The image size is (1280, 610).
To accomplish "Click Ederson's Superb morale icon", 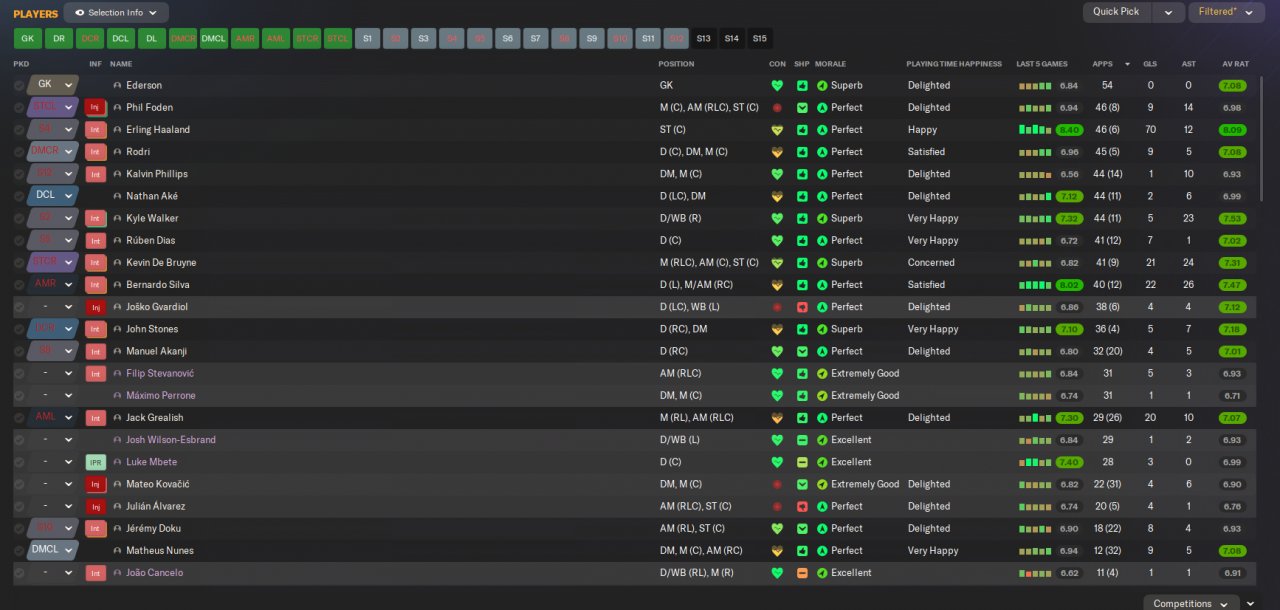I will tap(822, 86).
